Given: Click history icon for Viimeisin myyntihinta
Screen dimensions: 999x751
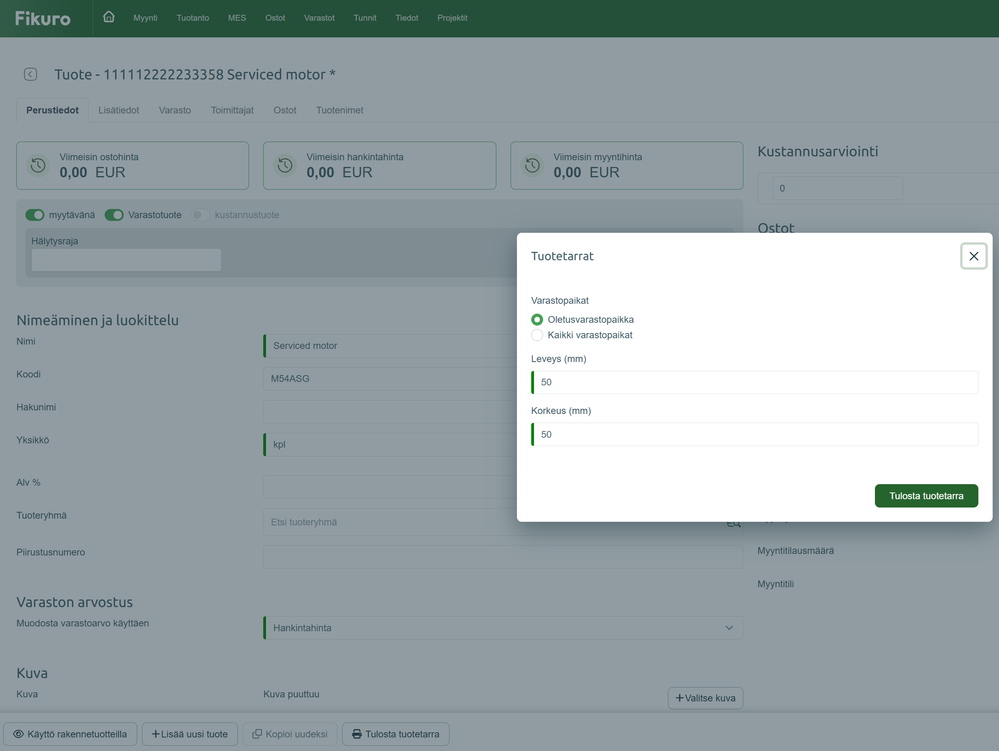Looking at the screenshot, I should 532,166.
